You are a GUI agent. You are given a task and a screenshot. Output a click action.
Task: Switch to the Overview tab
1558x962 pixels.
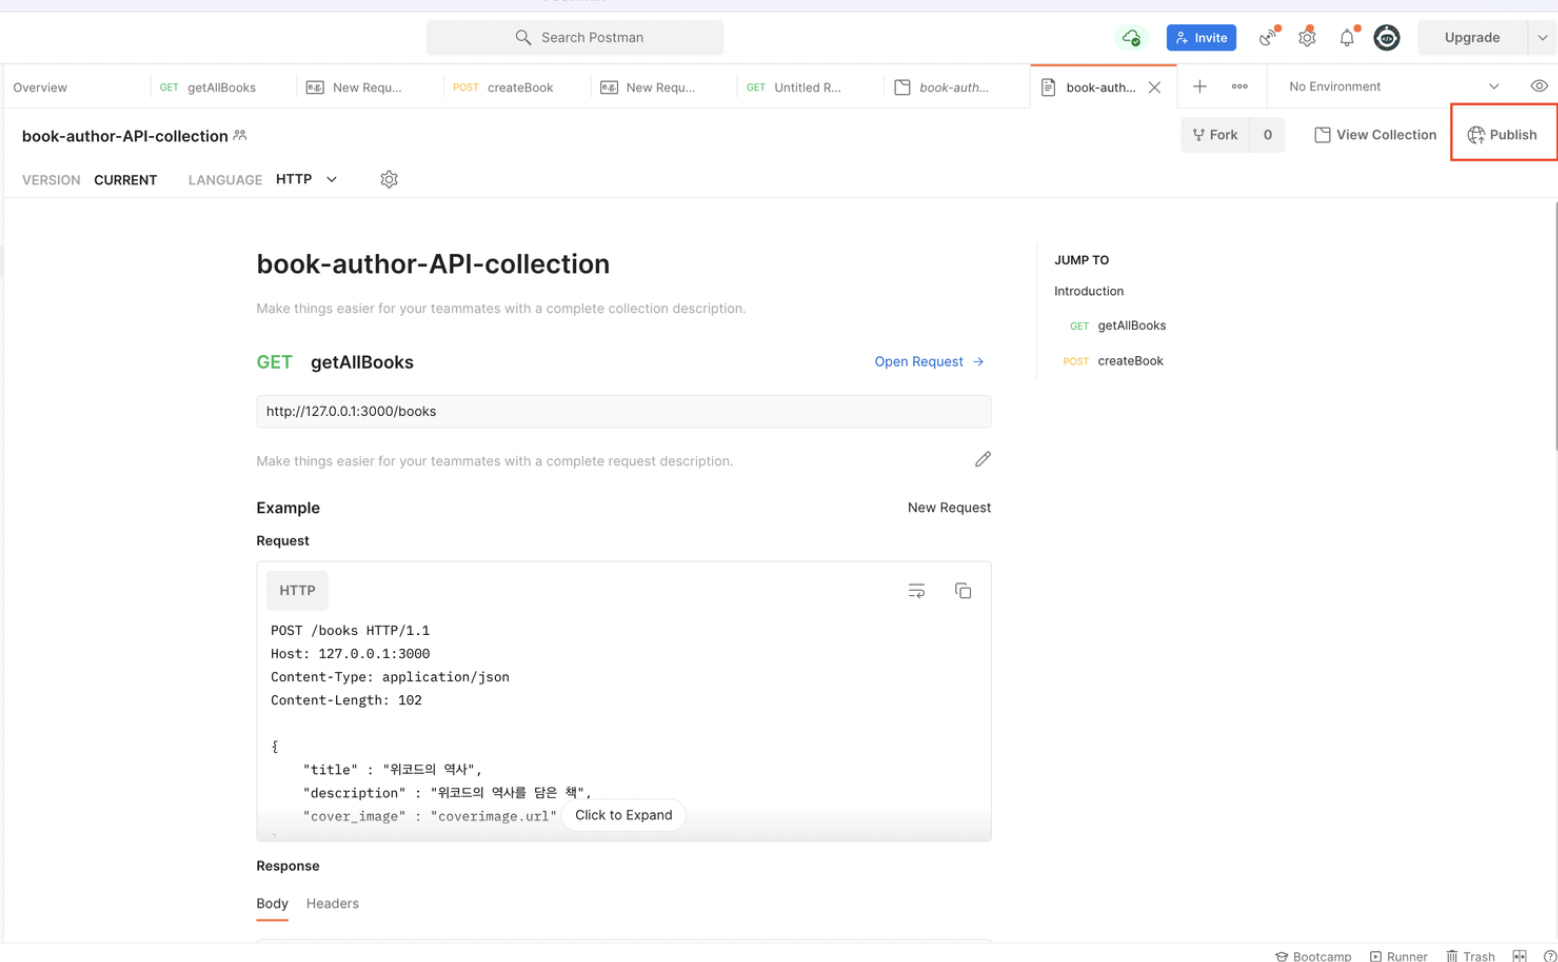click(40, 88)
